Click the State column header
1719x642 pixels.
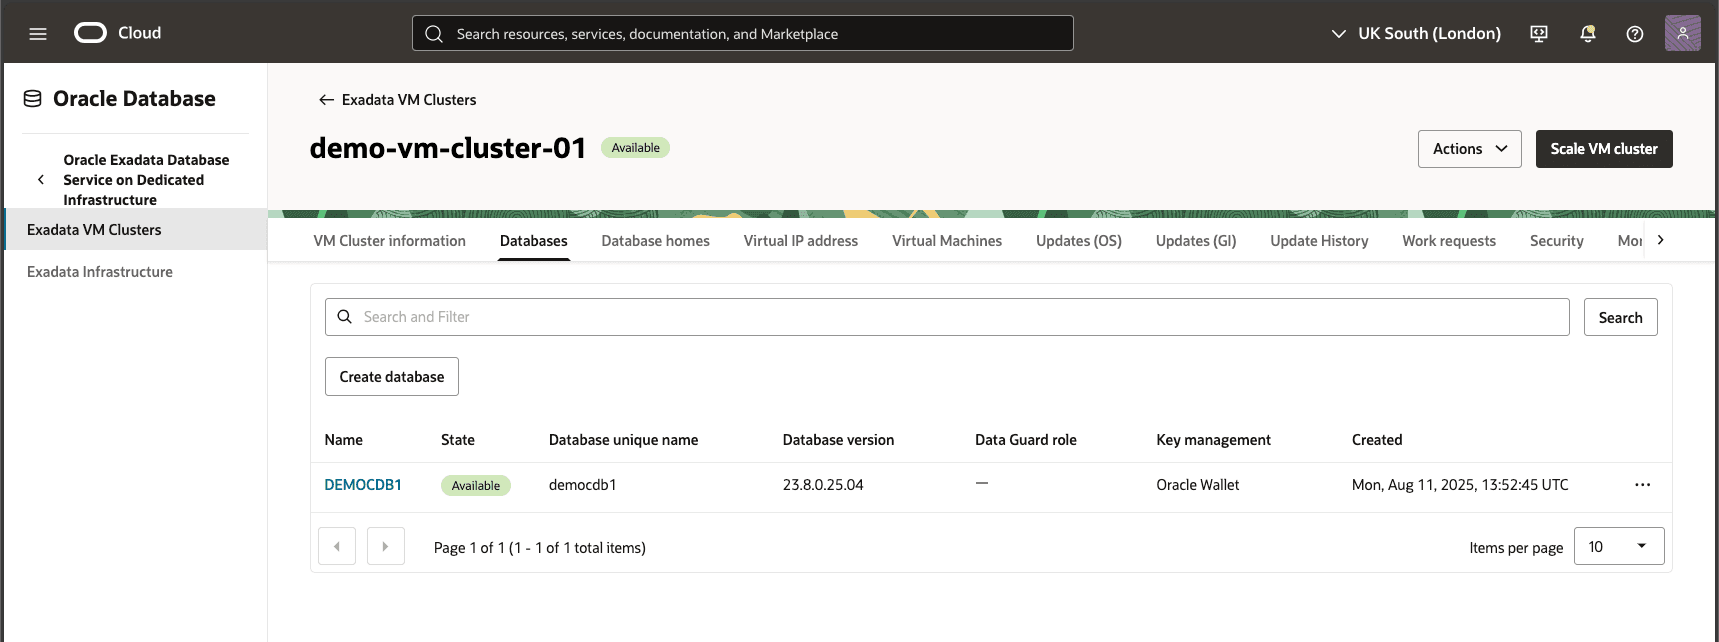click(458, 440)
